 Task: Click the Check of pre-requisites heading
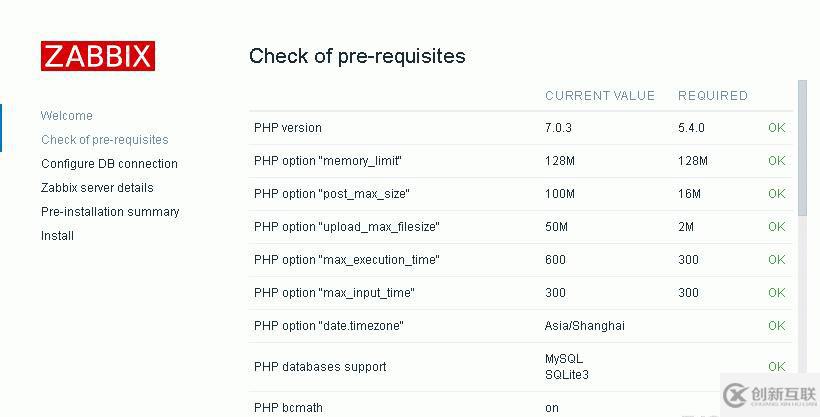(357, 56)
